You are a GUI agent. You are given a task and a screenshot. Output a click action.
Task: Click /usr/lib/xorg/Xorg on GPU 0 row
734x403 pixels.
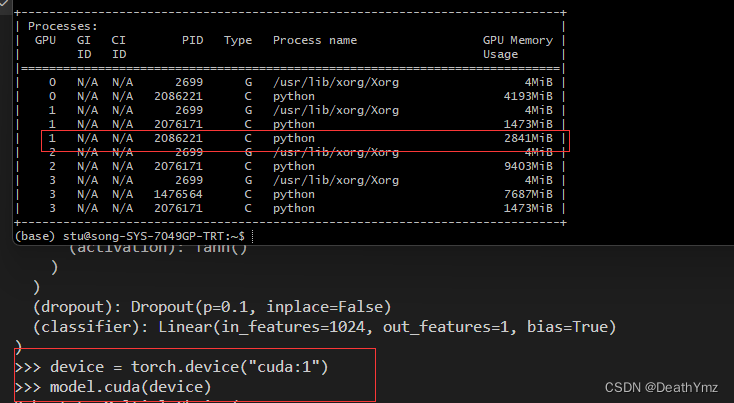click(336, 82)
